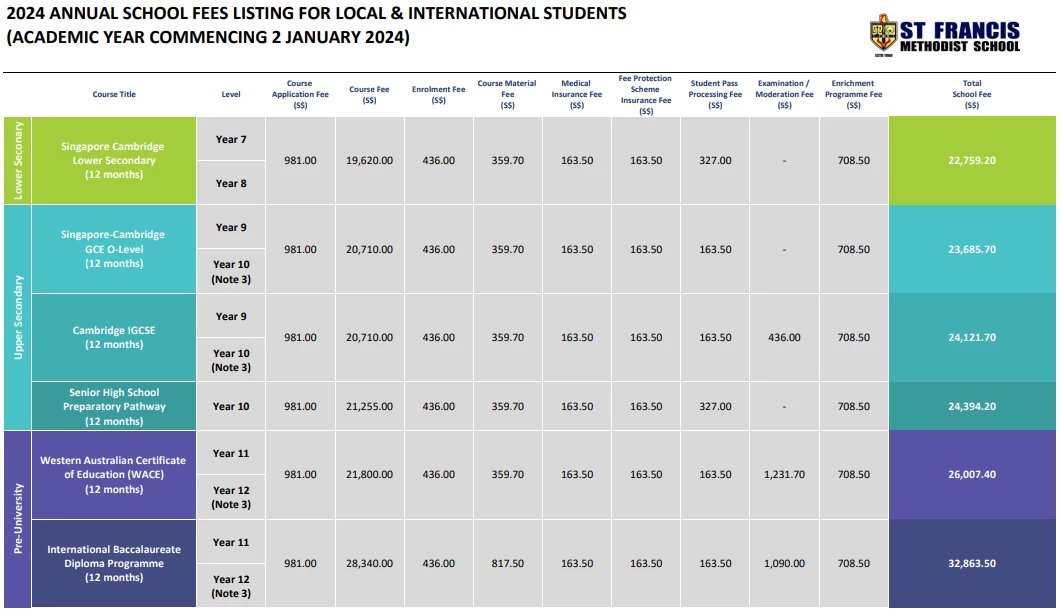Select the 22,759.20 total fee cell
1061x613 pixels.
(972, 160)
